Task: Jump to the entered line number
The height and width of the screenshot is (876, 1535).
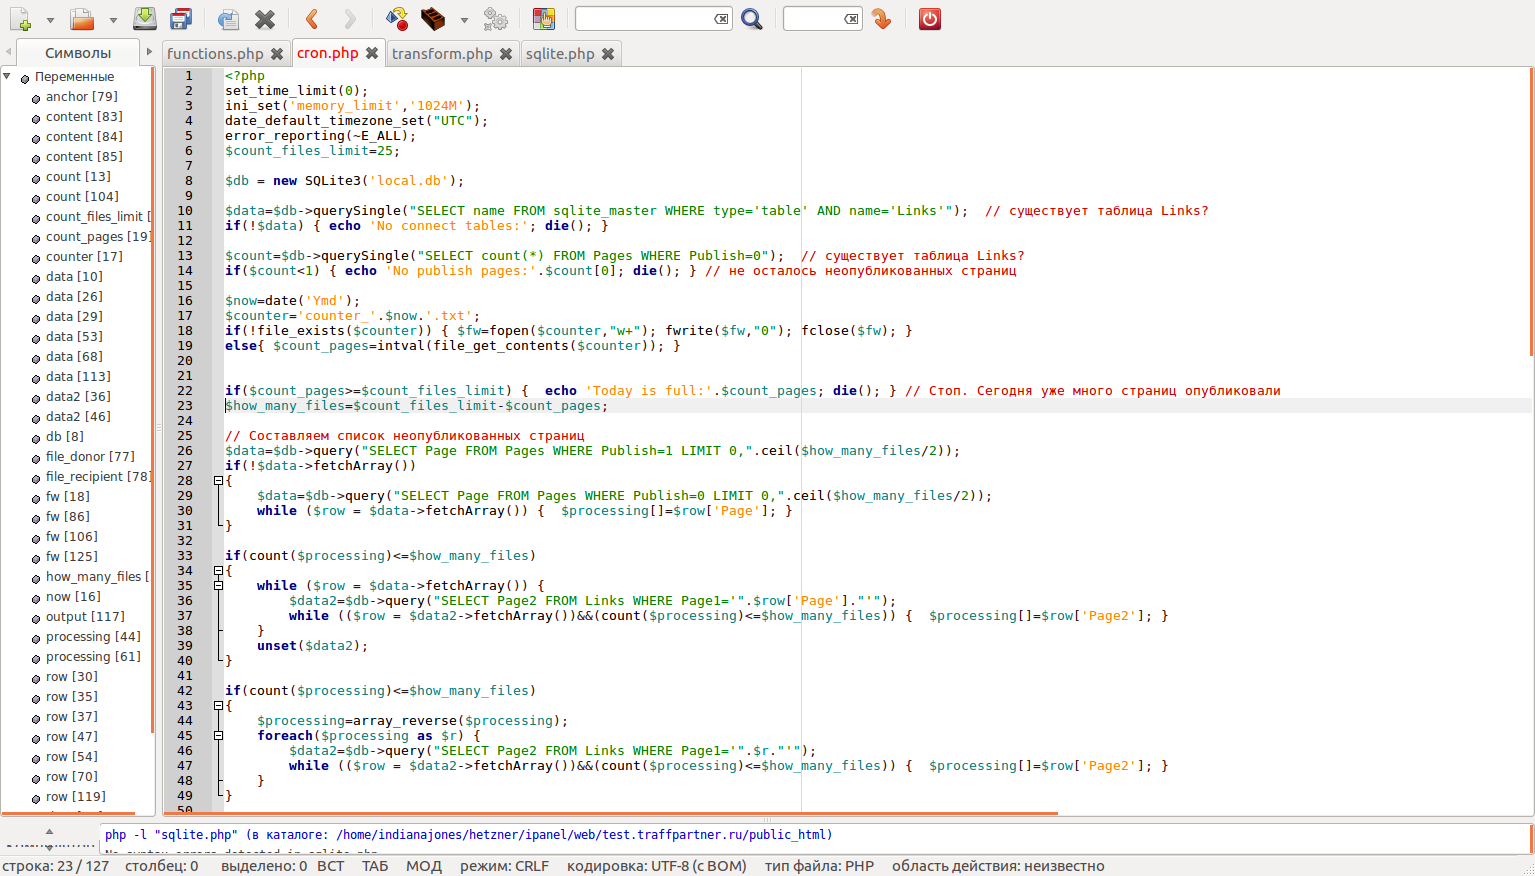Action: click(881, 19)
